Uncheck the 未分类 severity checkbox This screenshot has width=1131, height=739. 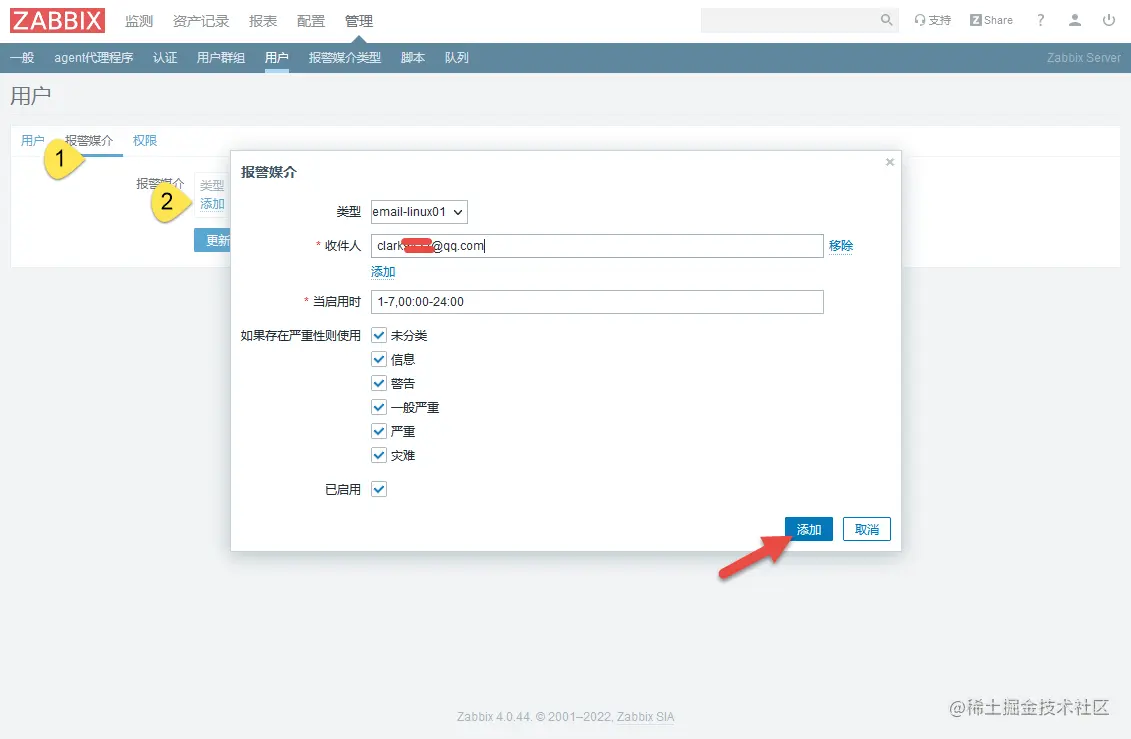(x=378, y=335)
